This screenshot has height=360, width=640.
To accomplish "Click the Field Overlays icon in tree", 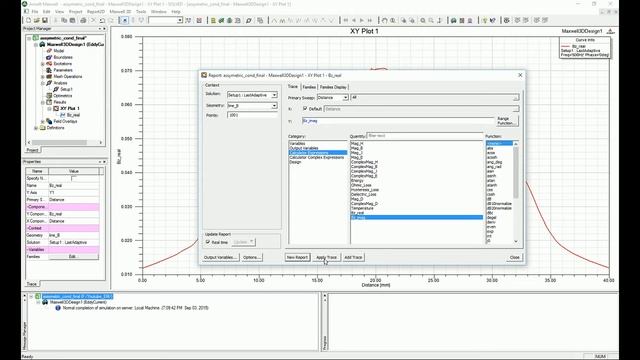I will point(49,121).
